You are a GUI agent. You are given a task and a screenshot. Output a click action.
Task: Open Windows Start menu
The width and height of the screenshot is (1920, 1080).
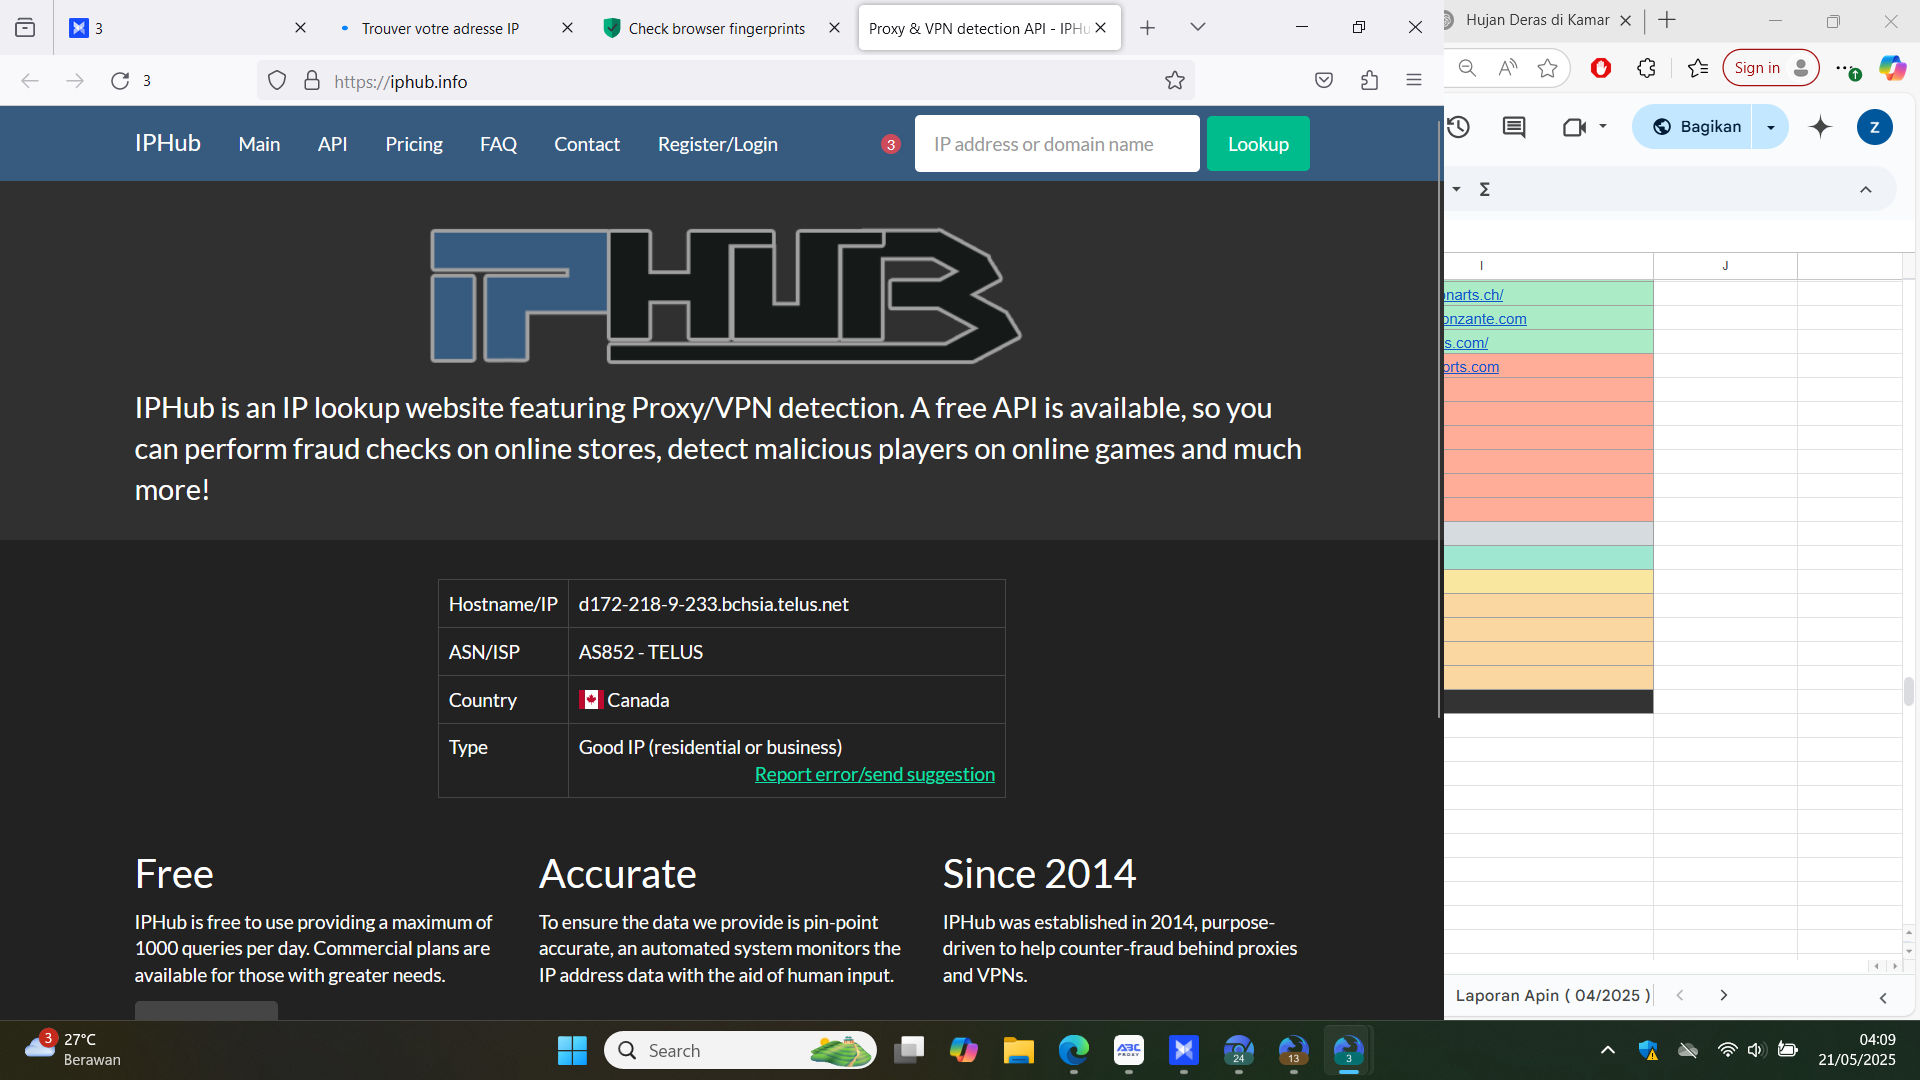click(572, 1051)
